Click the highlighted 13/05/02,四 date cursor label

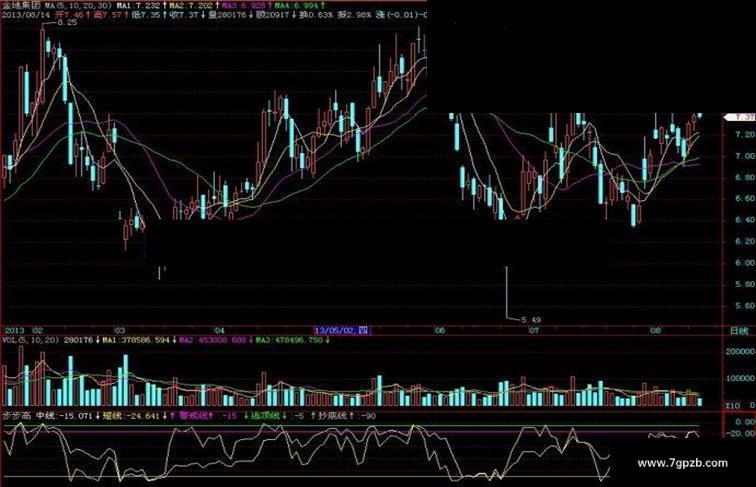343,330
